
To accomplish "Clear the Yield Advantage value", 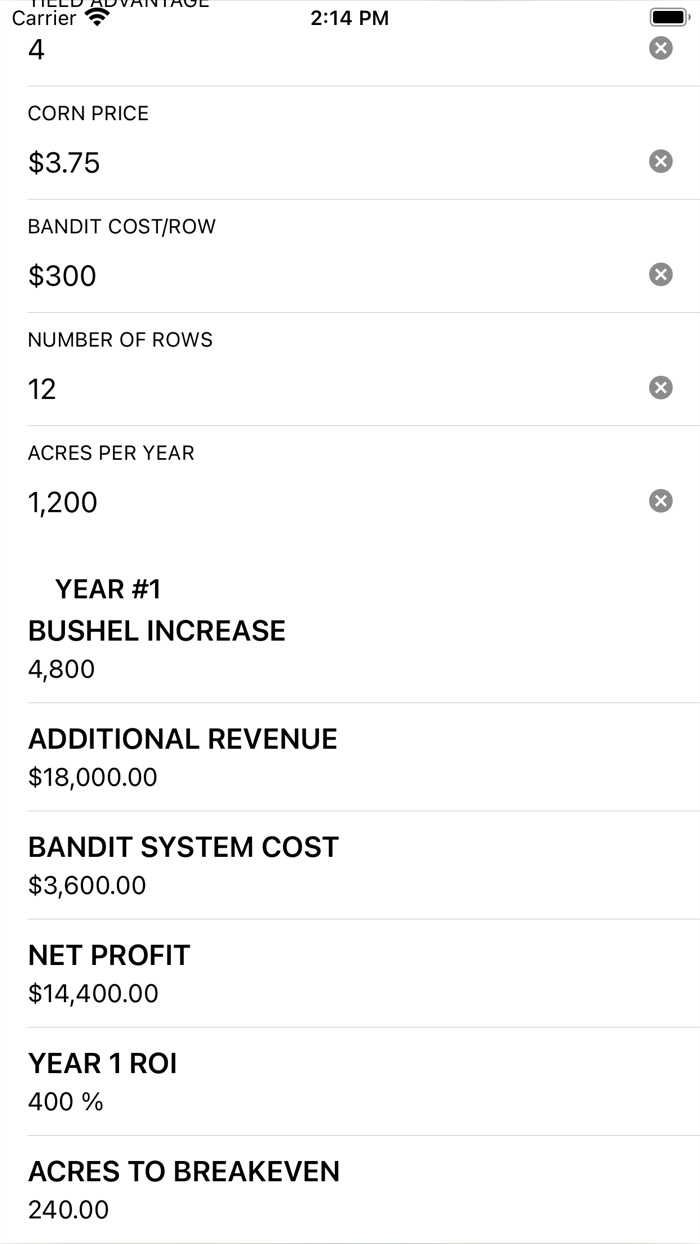I will pyautogui.click(x=660, y=48).
